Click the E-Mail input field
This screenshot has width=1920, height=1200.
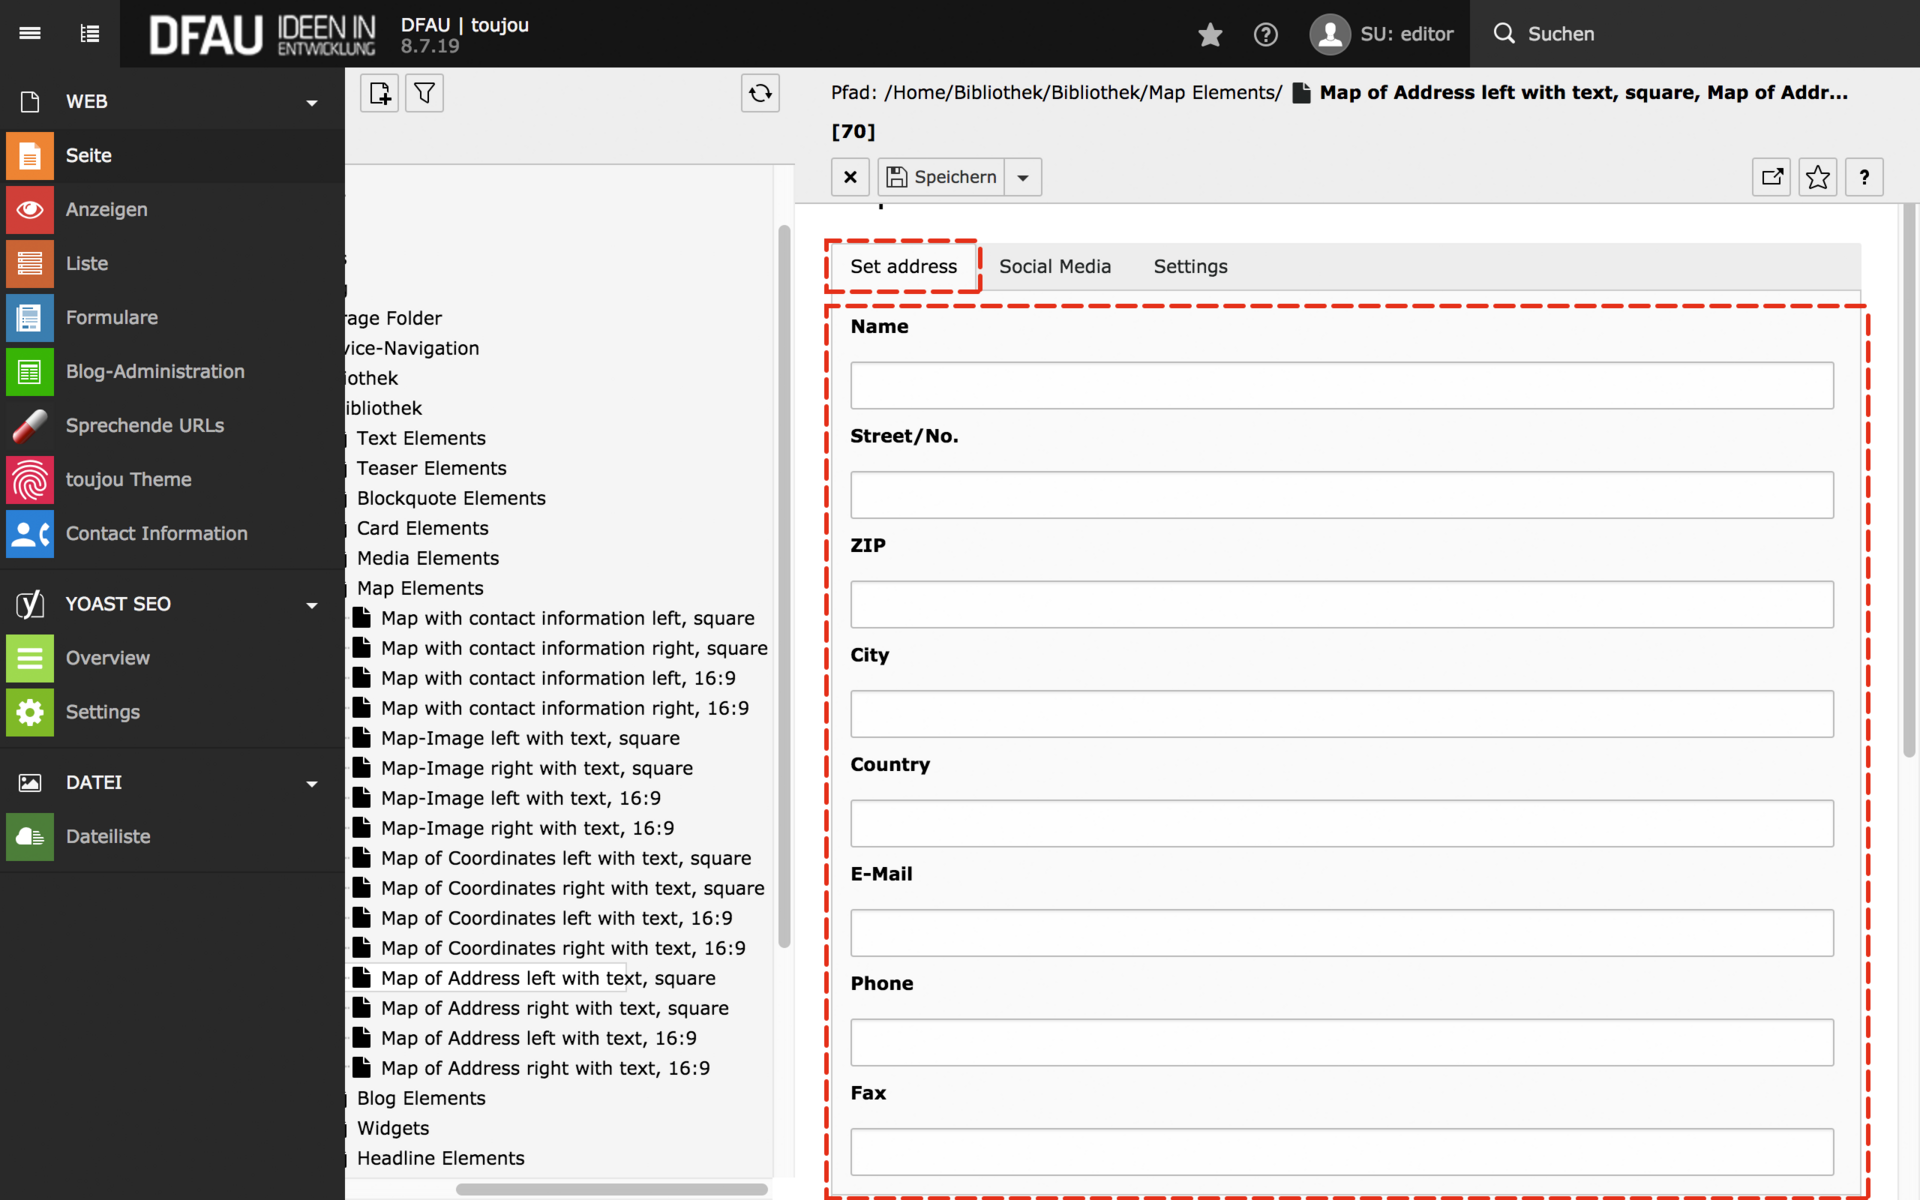click(1341, 933)
